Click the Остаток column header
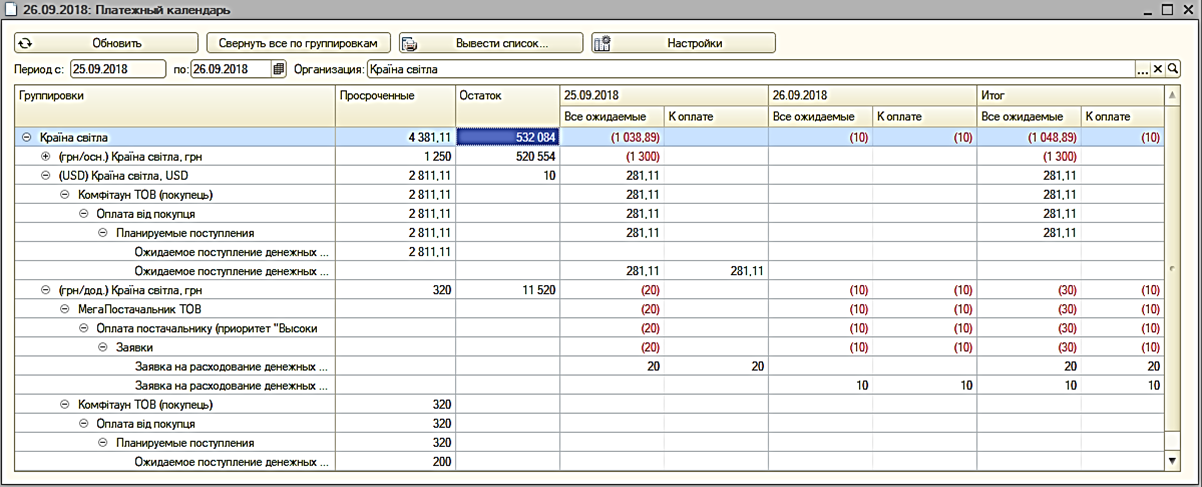The width and height of the screenshot is (1202, 487). (x=507, y=95)
